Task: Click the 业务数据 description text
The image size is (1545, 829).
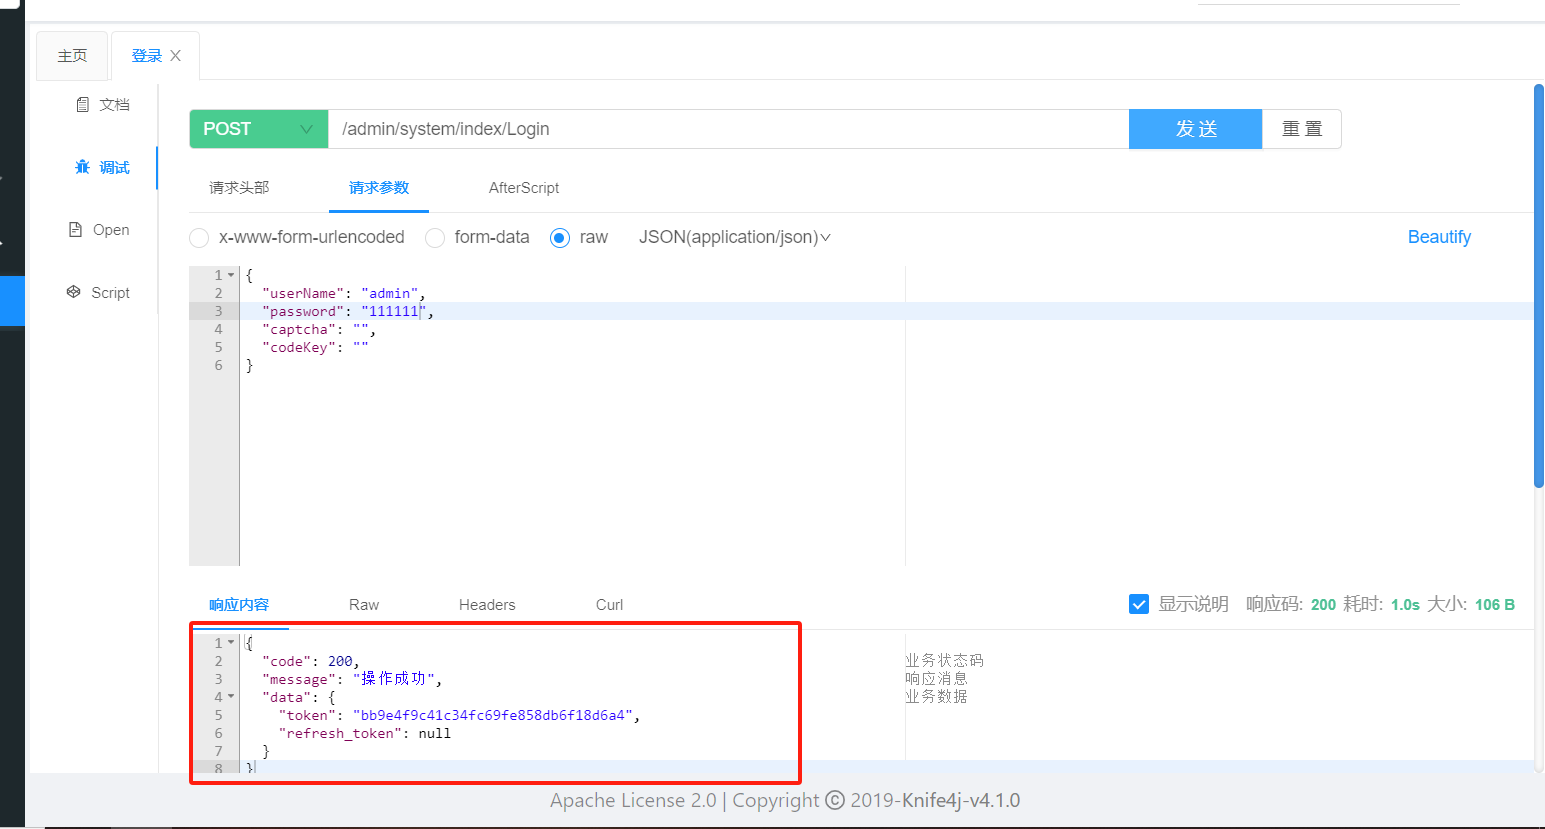Action: (937, 696)
